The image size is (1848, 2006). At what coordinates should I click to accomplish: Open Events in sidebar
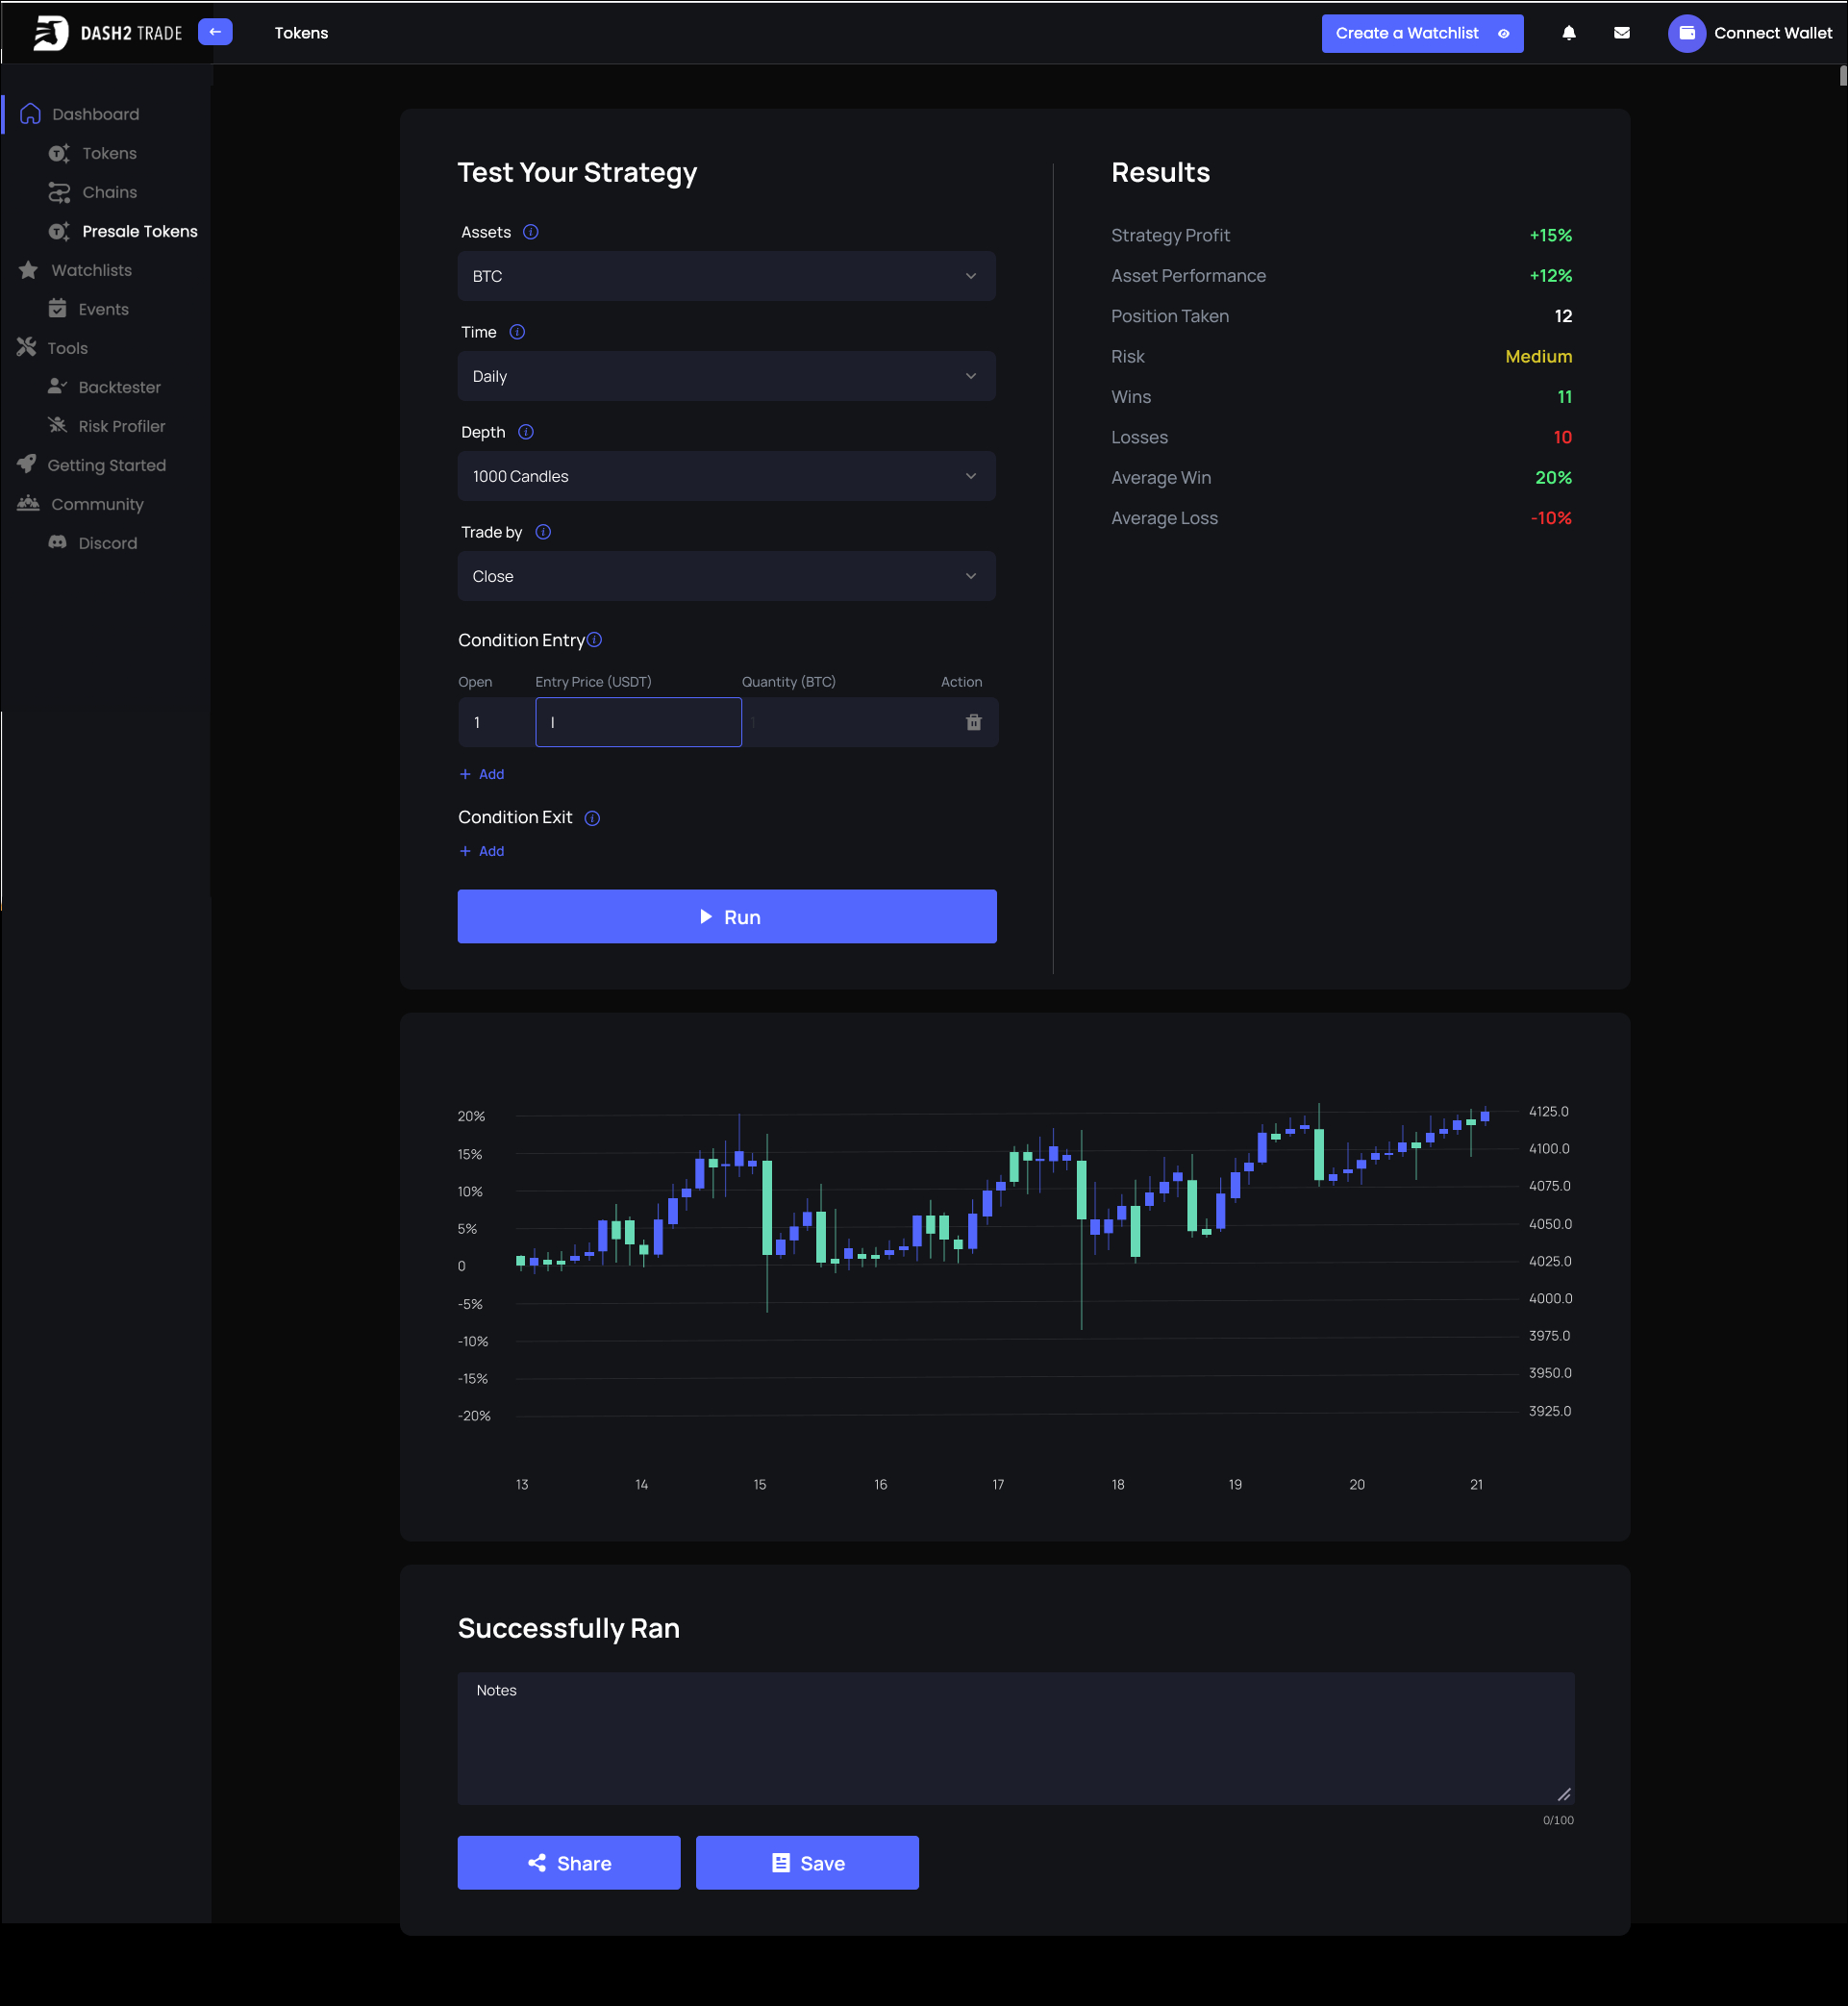click(x=103, y=309)
